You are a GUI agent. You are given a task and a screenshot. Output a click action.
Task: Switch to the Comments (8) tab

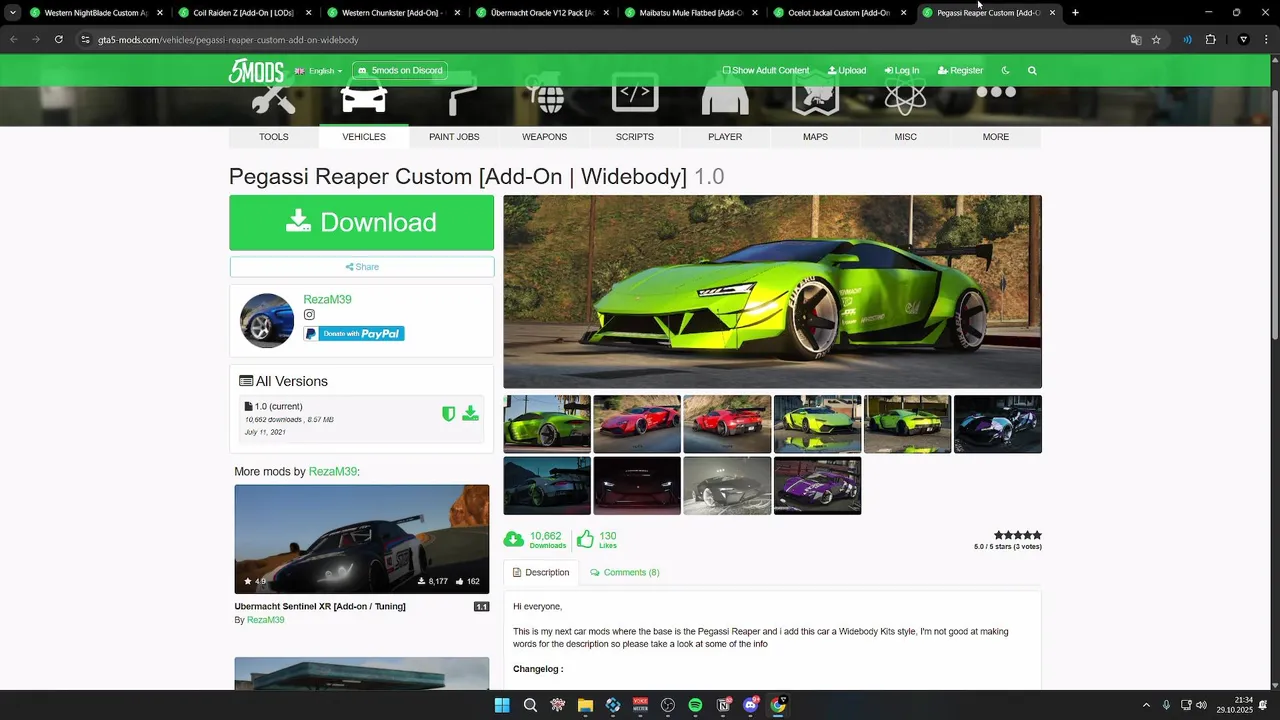coord(625,572)
